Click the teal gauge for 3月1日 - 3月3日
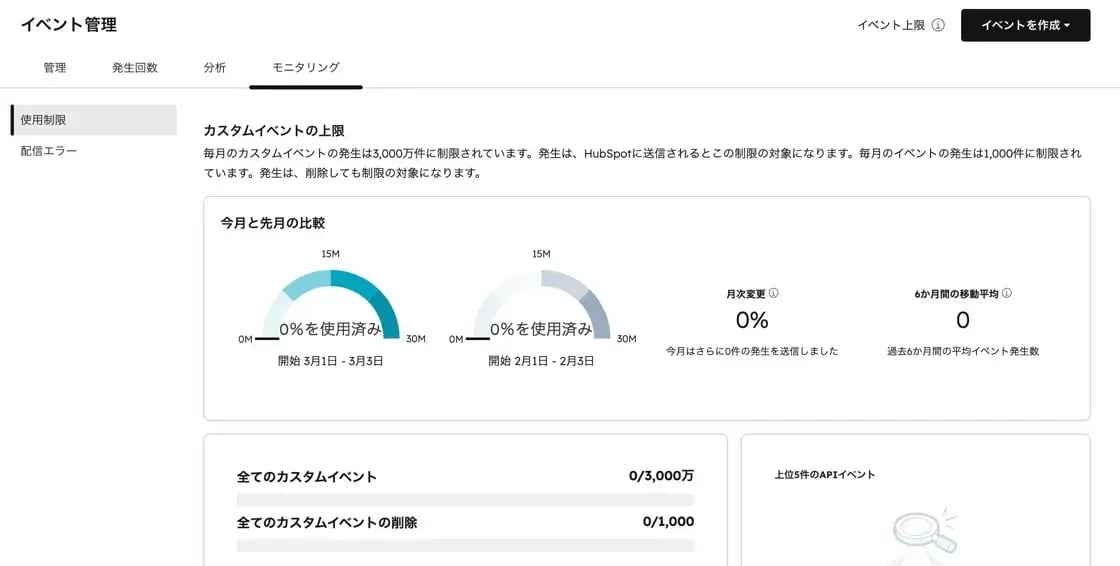 331,304
